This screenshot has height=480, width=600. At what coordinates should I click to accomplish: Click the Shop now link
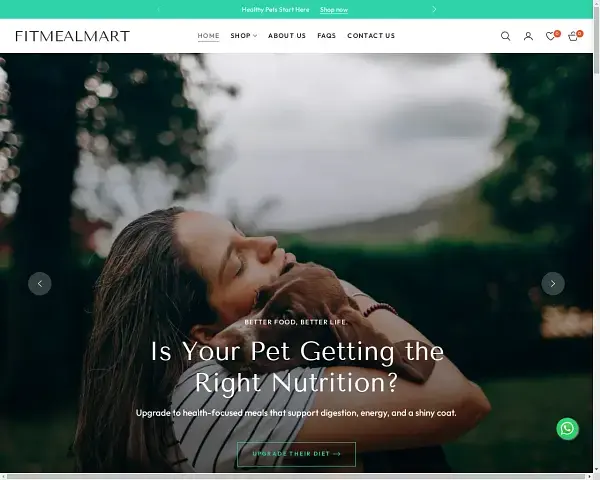click(x=334, y=10)
